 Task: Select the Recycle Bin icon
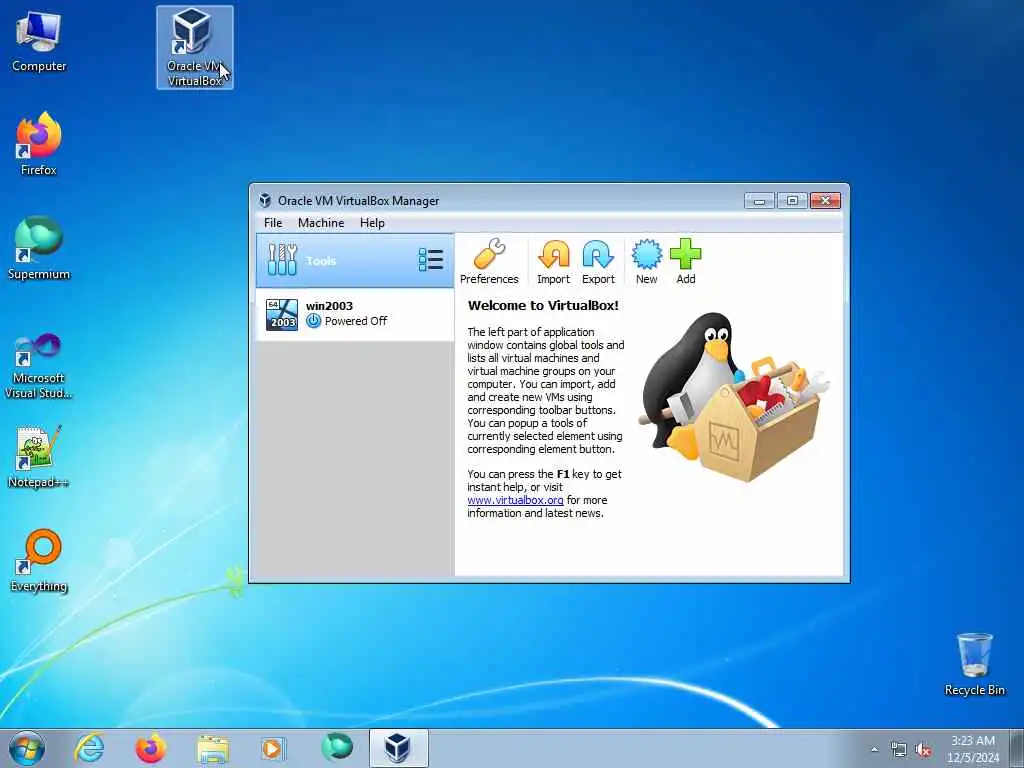point(975,664)
